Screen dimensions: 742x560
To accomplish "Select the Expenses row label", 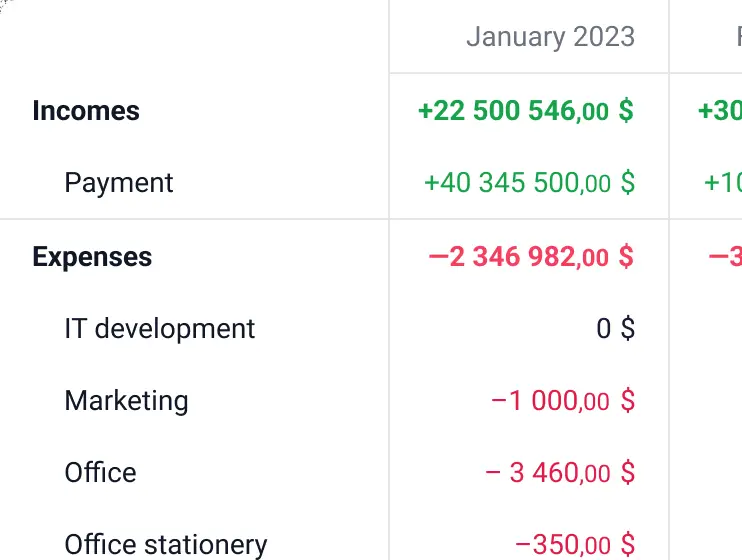I will point(92,257).
